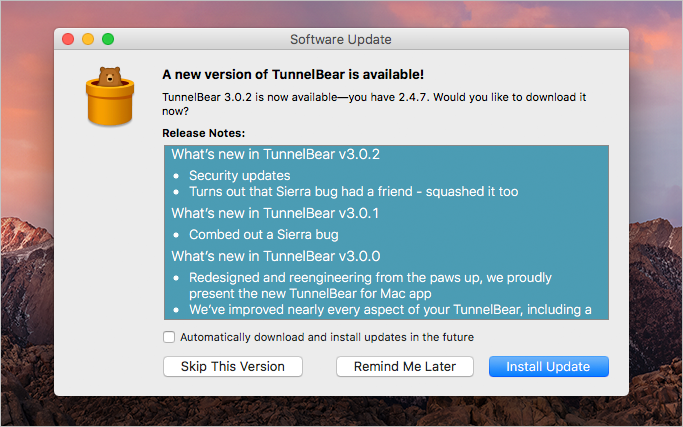The image size is (683, 427).
Task: Click "We've improved nearly every aspect" line
Action: point(390,309)
